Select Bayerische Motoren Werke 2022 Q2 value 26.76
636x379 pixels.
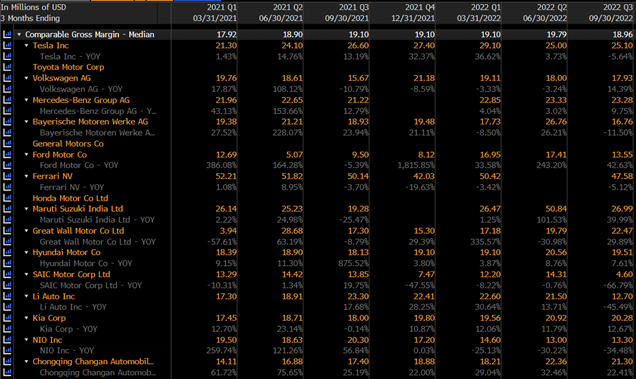pyautogui.click(x=556, y=122)
